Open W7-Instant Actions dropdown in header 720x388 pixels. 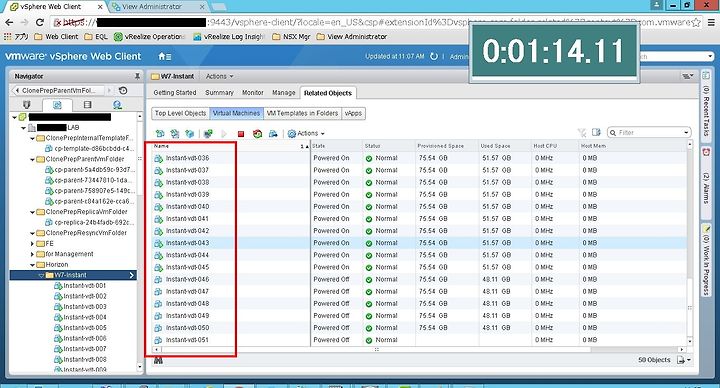click(x=219, y=76)
